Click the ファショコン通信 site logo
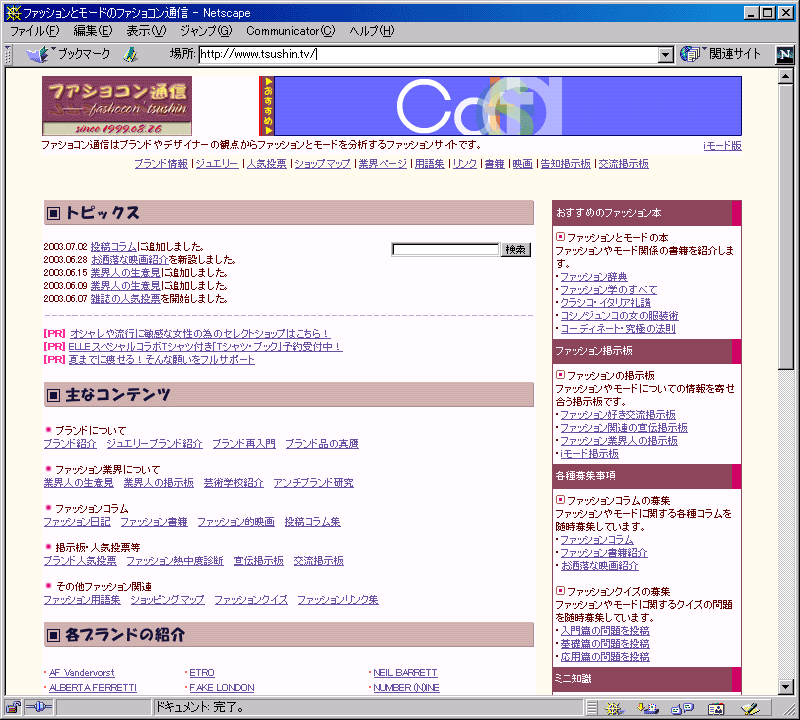 pos(117,106)
